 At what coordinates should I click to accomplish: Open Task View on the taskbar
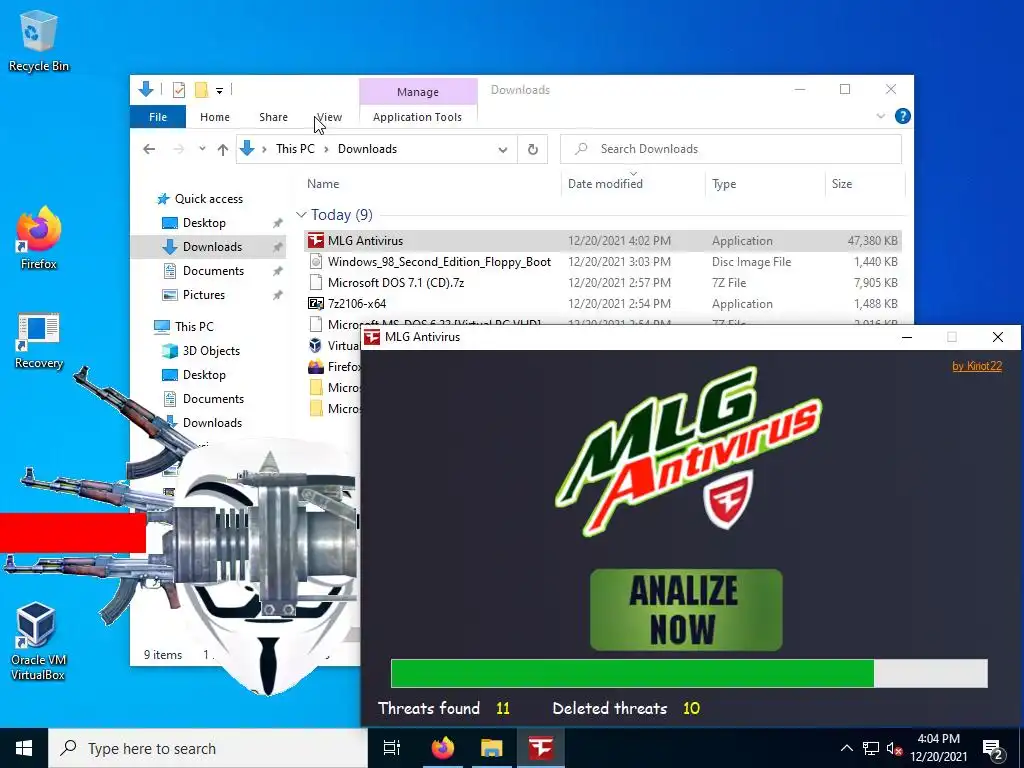392,748
